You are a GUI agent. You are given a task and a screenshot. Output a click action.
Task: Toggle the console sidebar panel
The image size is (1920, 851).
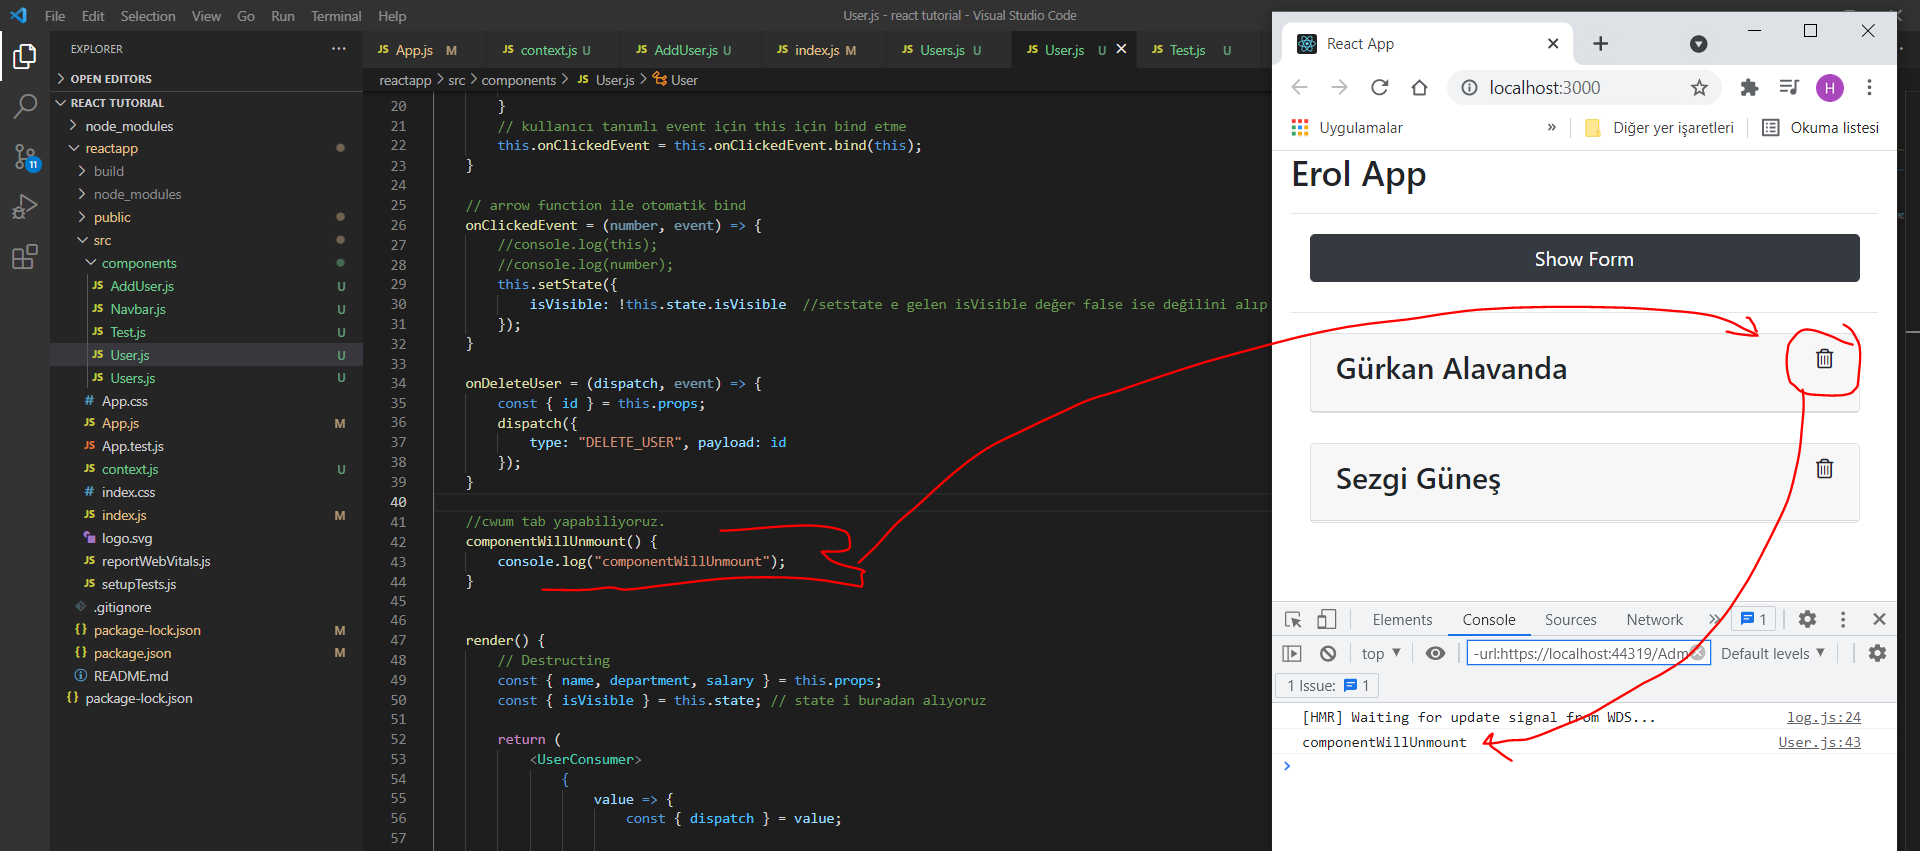coord(1292,654)
